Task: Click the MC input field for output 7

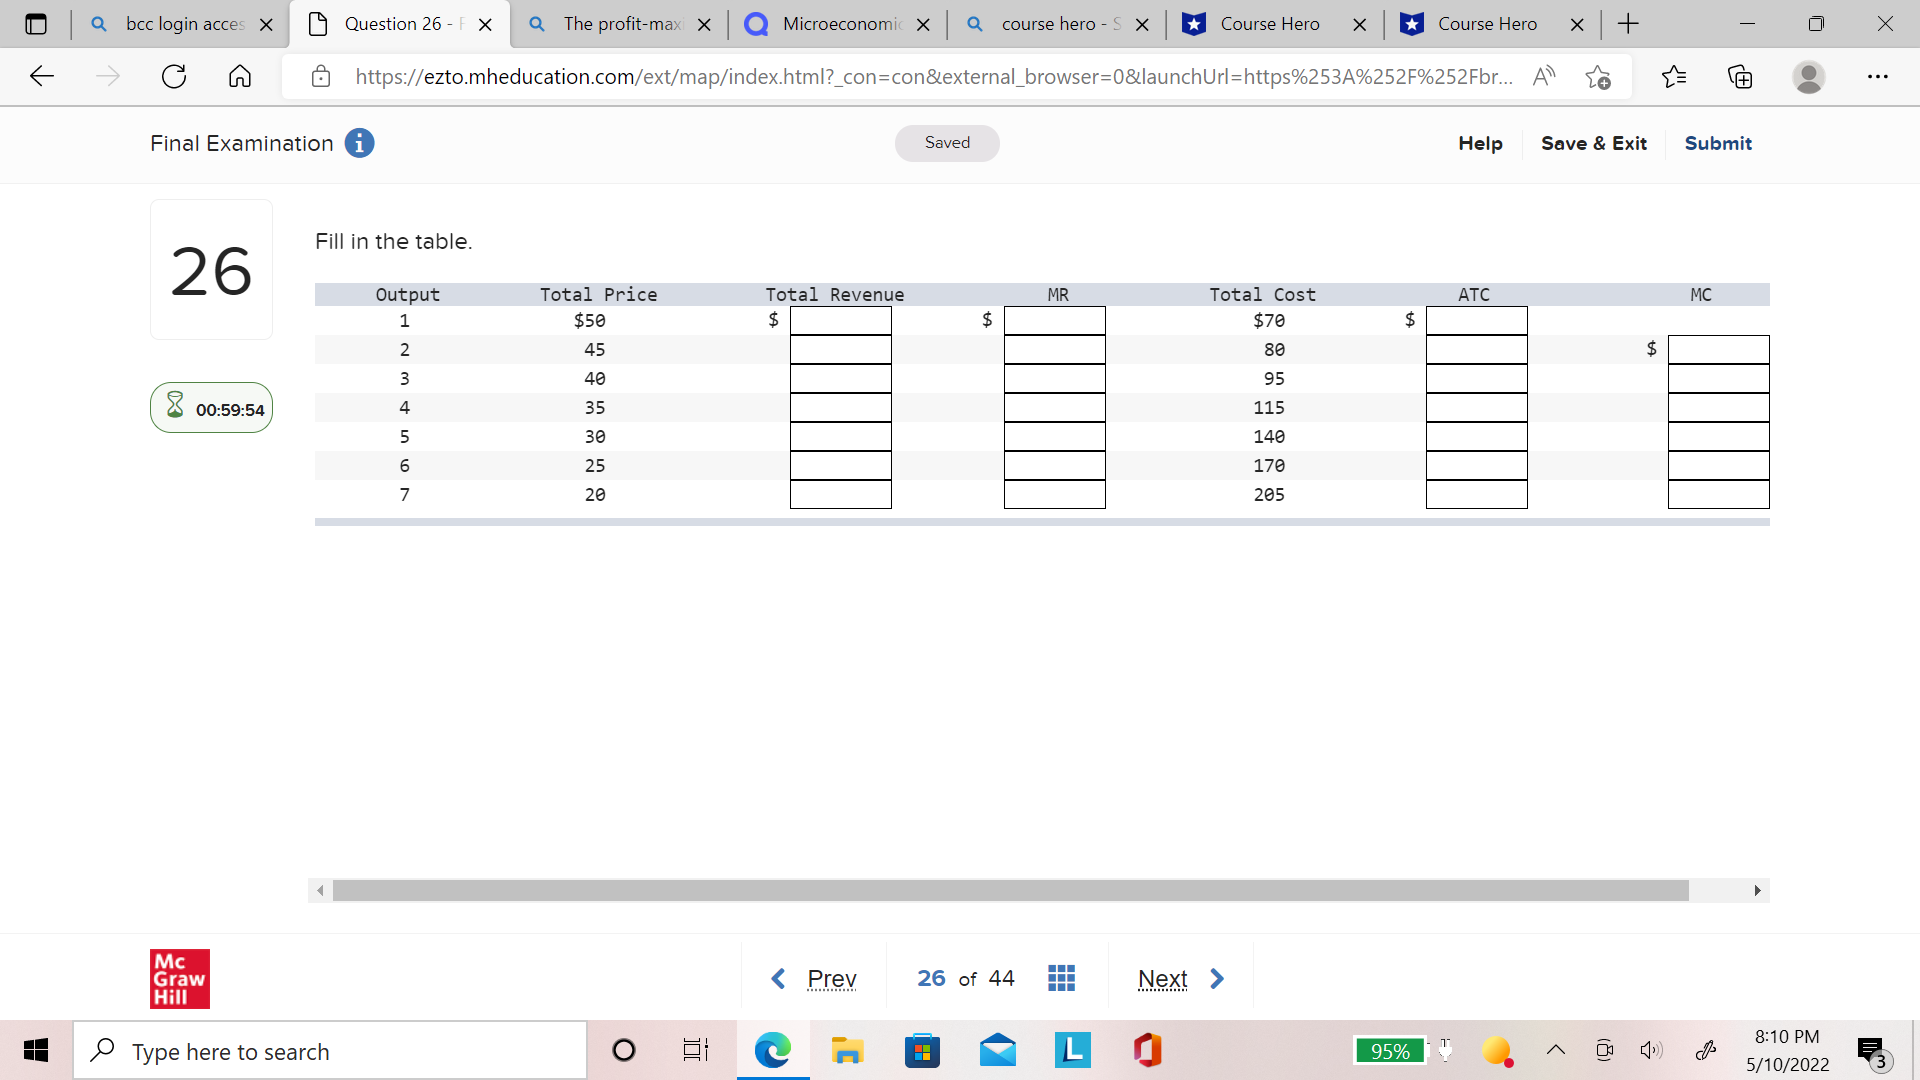Action: point(1717,495)
